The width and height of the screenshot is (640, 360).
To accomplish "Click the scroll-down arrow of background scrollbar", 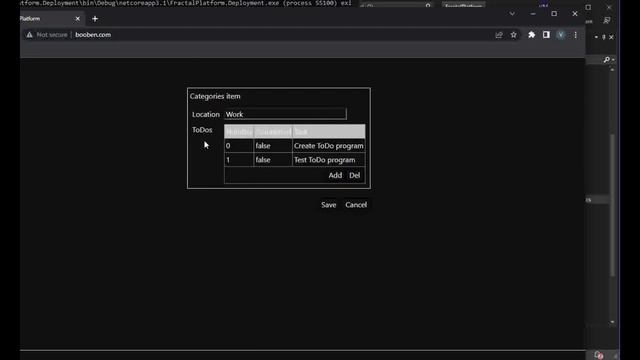I will [x=612, y=322].
